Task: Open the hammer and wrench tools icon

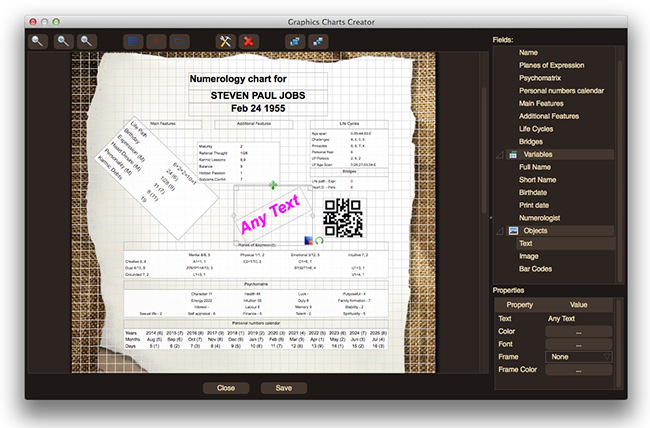Action: 226,41
